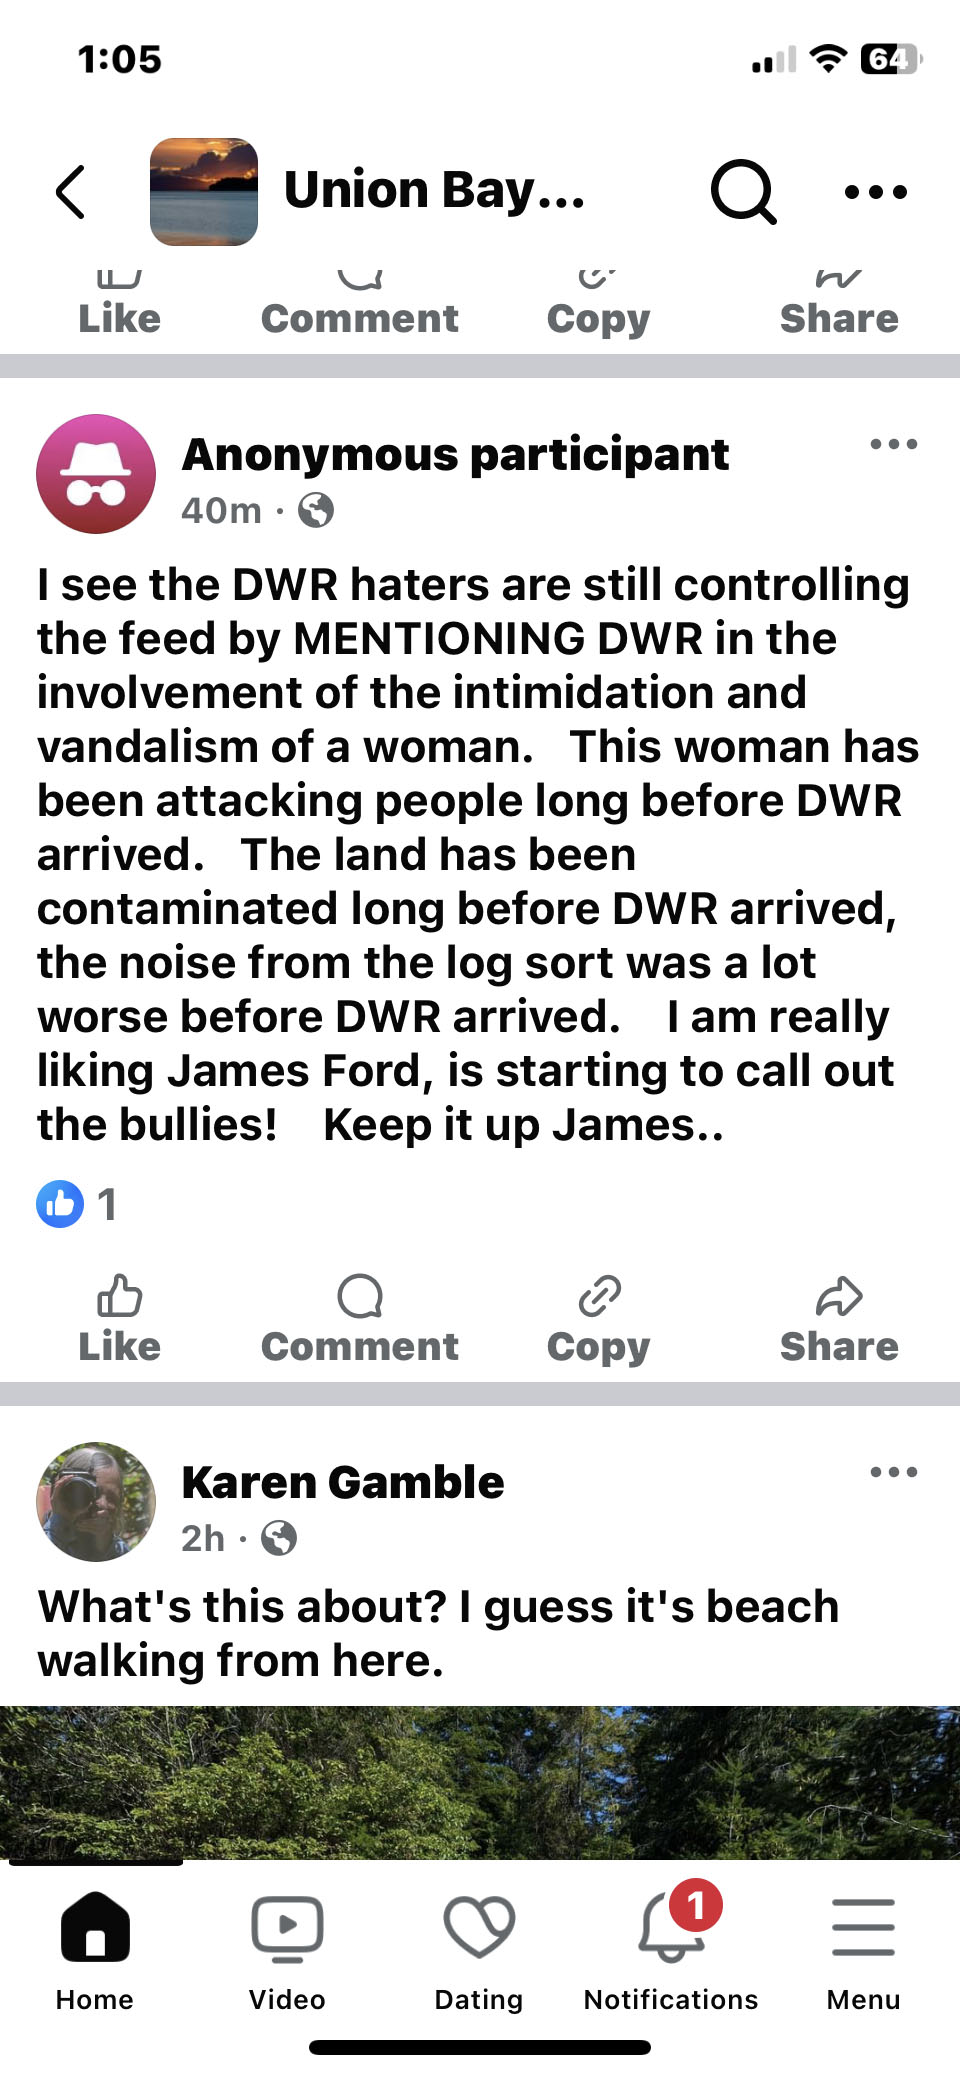The image size is (960, 2079).
Task: Open the Menu hamburger tab
Action: click(x=863, y=1952)
